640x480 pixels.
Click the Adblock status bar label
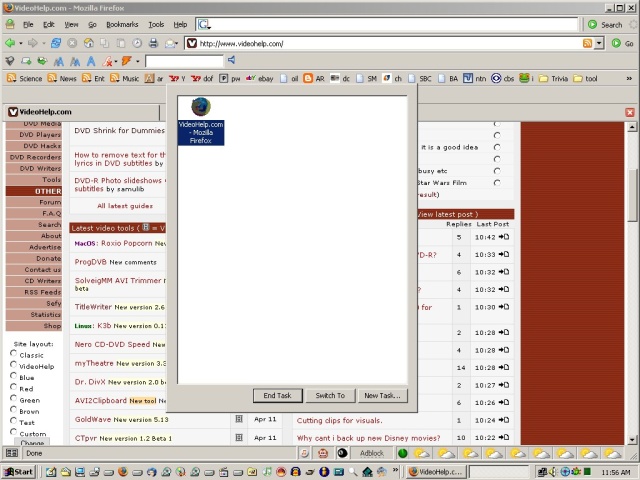(371, 453)
